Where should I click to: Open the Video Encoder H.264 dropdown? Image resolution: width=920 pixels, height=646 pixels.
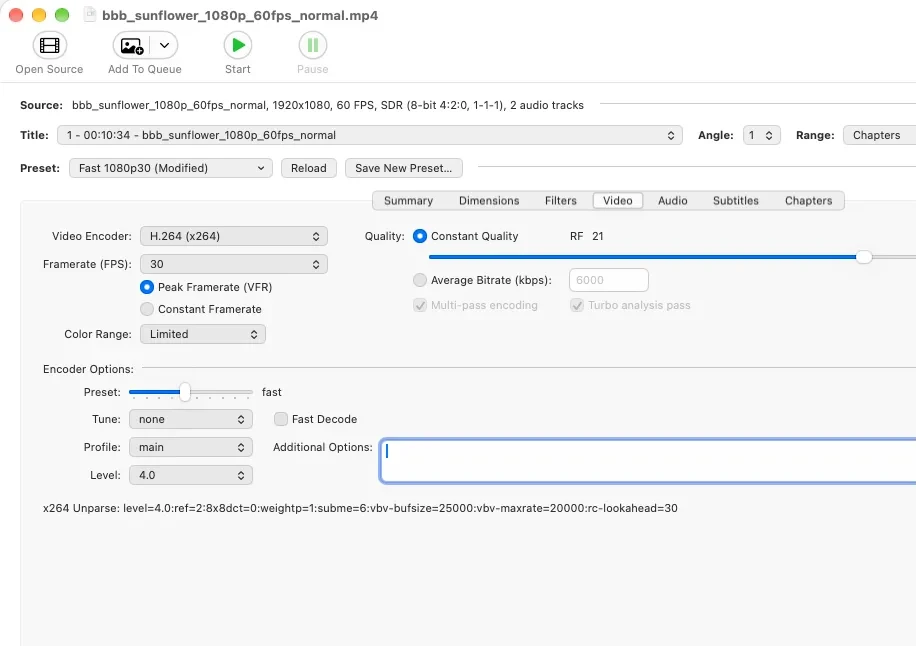[x=234, y=236]
